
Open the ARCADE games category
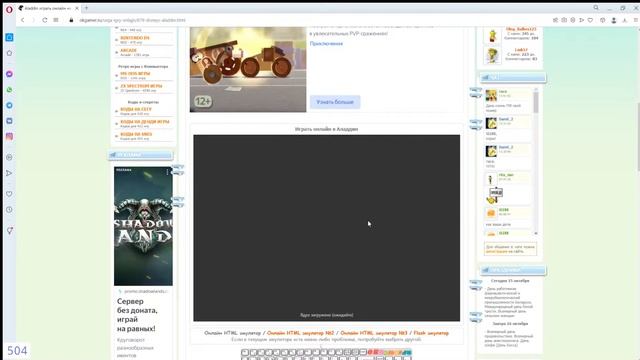pos(129,51)
